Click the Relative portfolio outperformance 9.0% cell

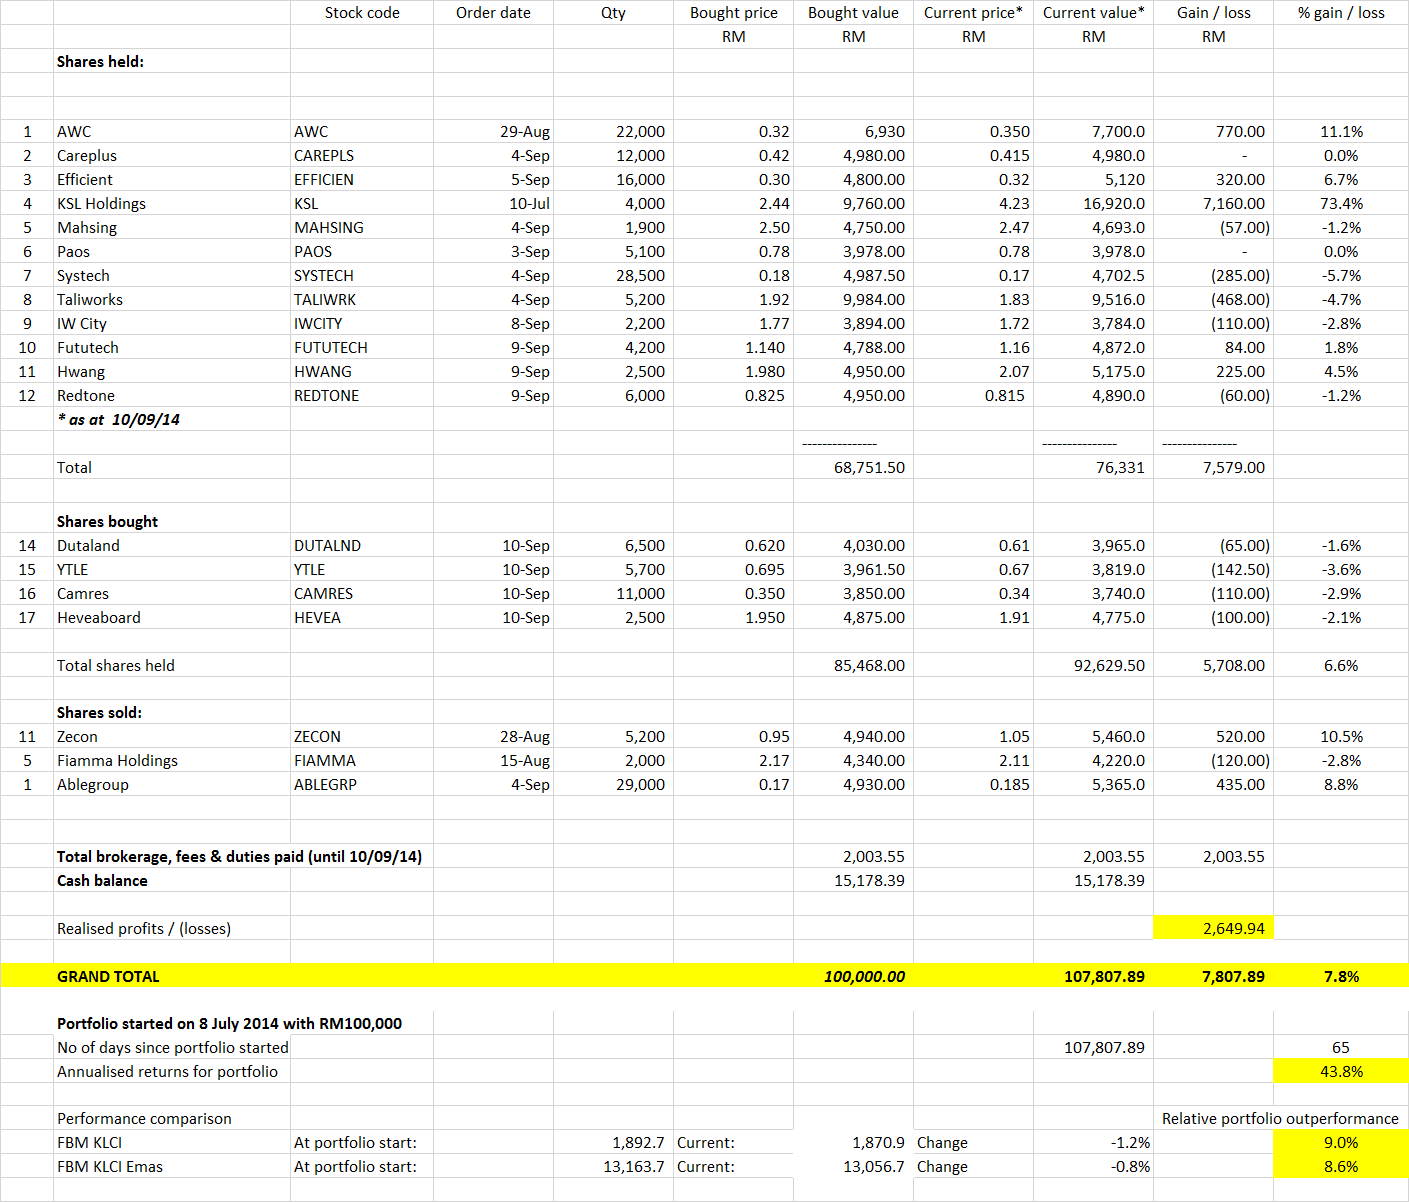click(1341, 1143)
